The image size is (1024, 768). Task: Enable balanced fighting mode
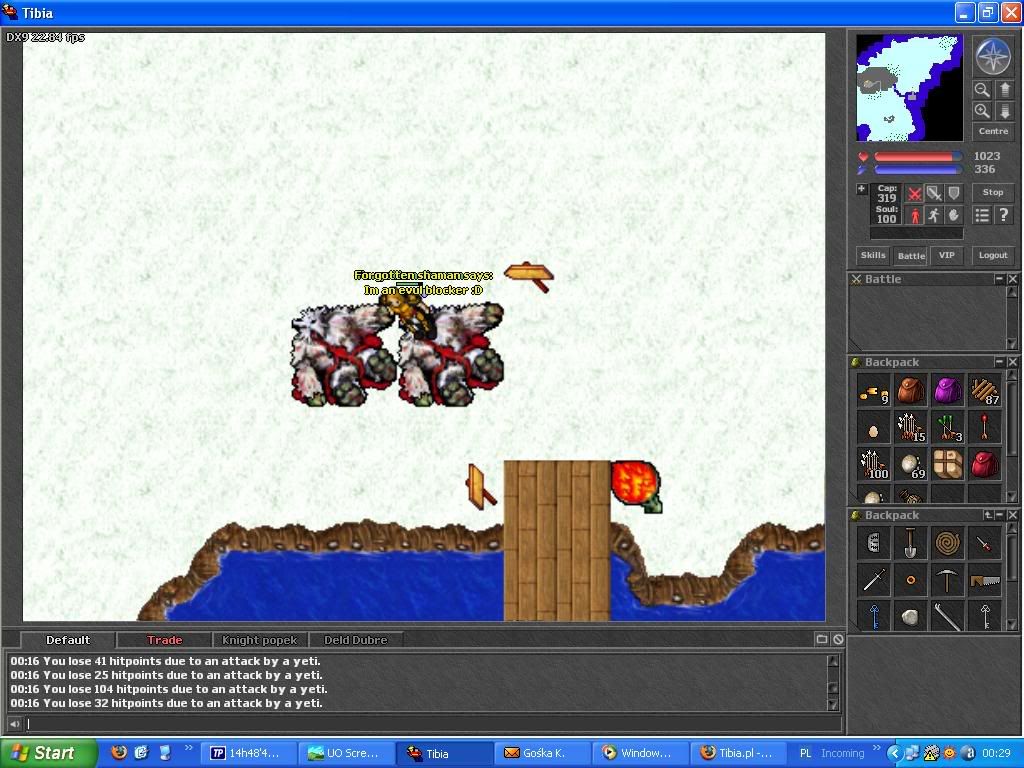click(934, 194)
